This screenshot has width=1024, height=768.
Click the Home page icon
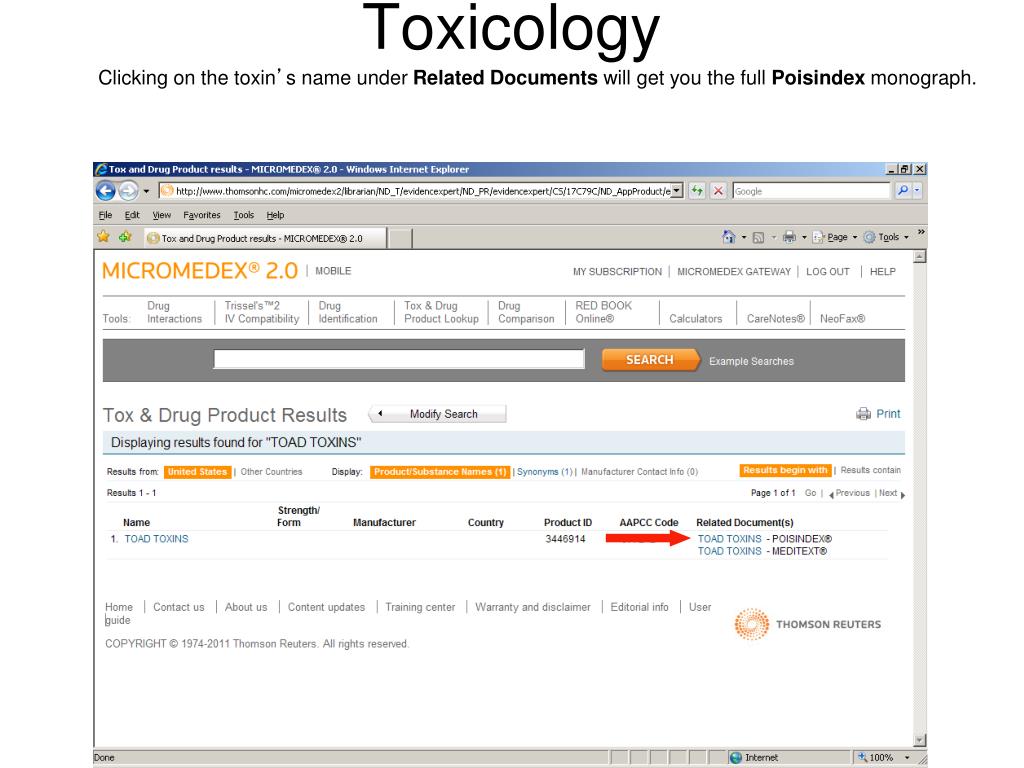pyautogui.click(x=729, y=237)
